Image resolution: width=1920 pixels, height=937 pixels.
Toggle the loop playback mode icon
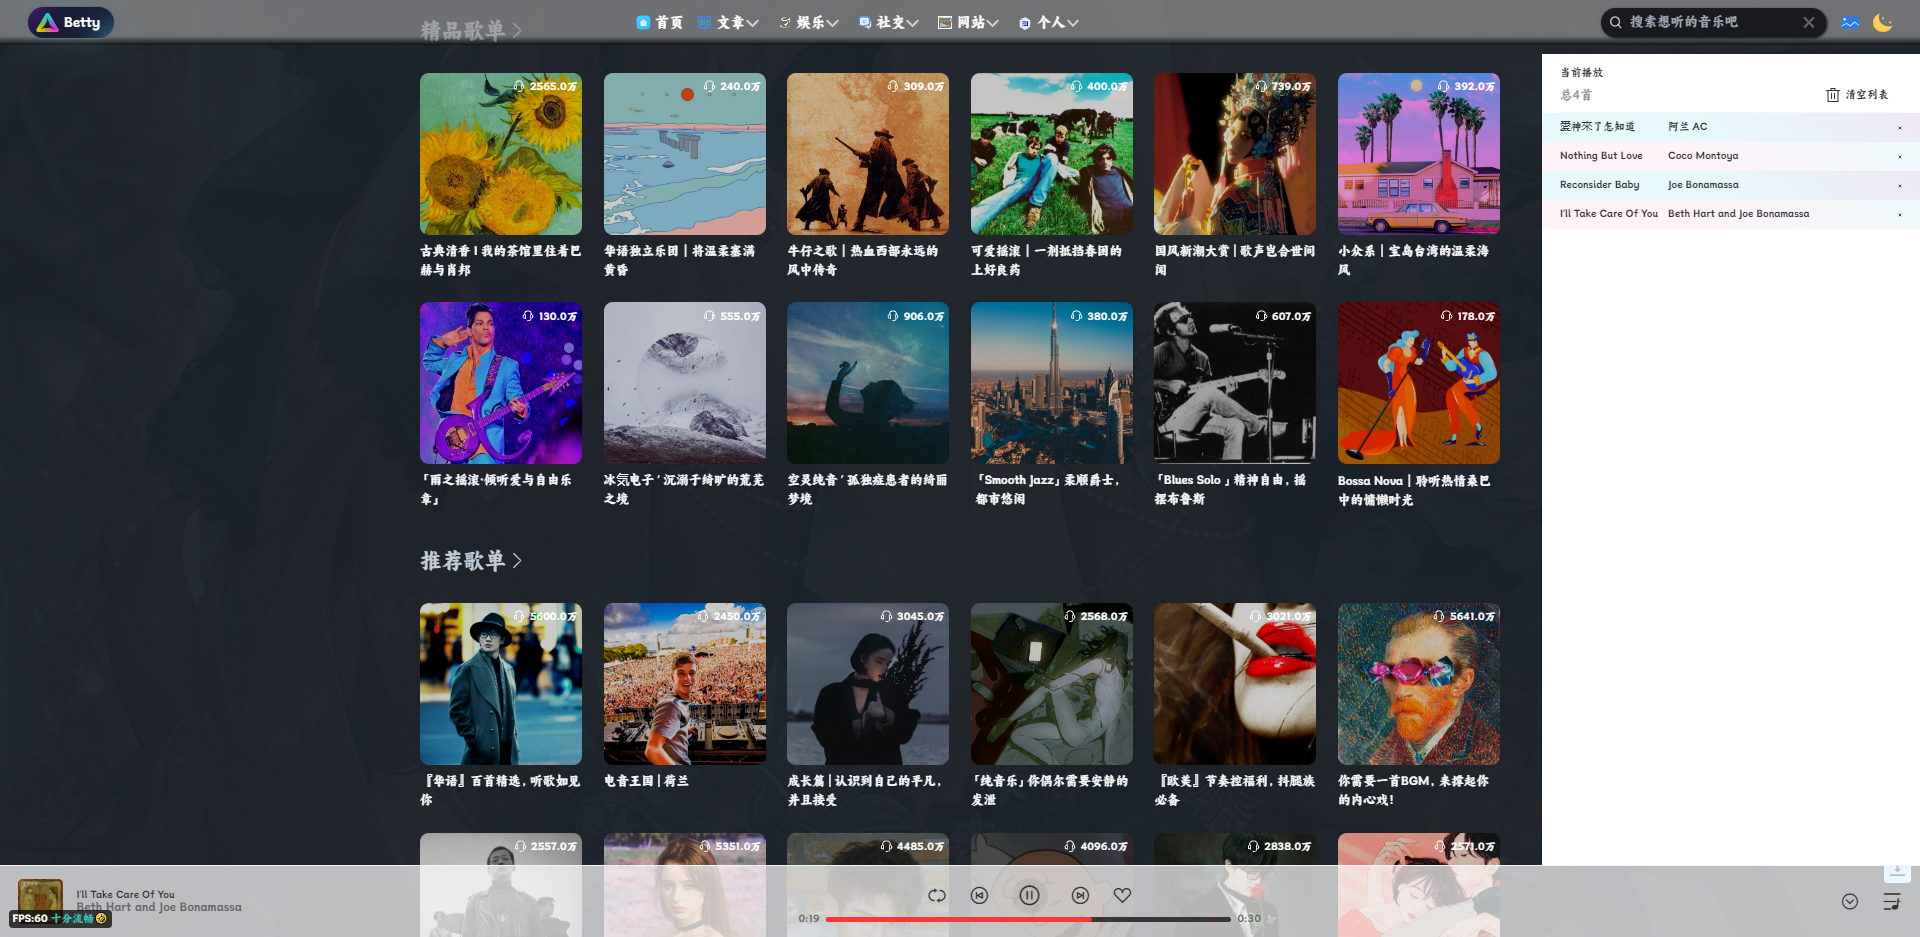tap(937, 895)
